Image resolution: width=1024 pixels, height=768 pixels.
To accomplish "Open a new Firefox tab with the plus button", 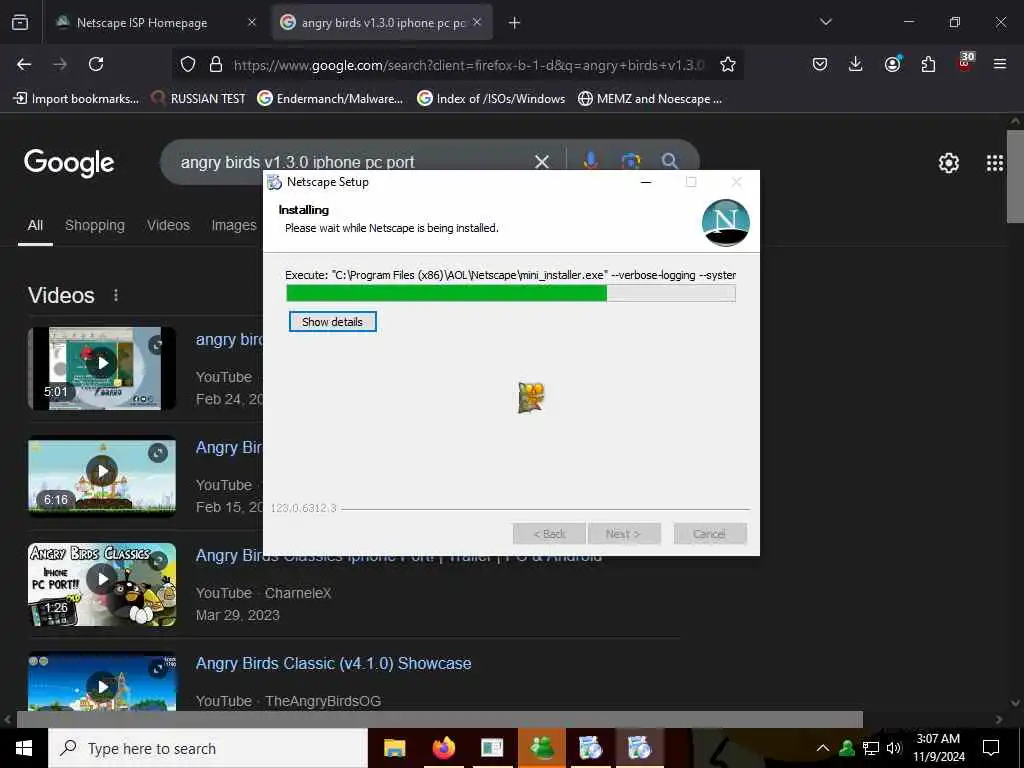I will click(x=514, y=23).
